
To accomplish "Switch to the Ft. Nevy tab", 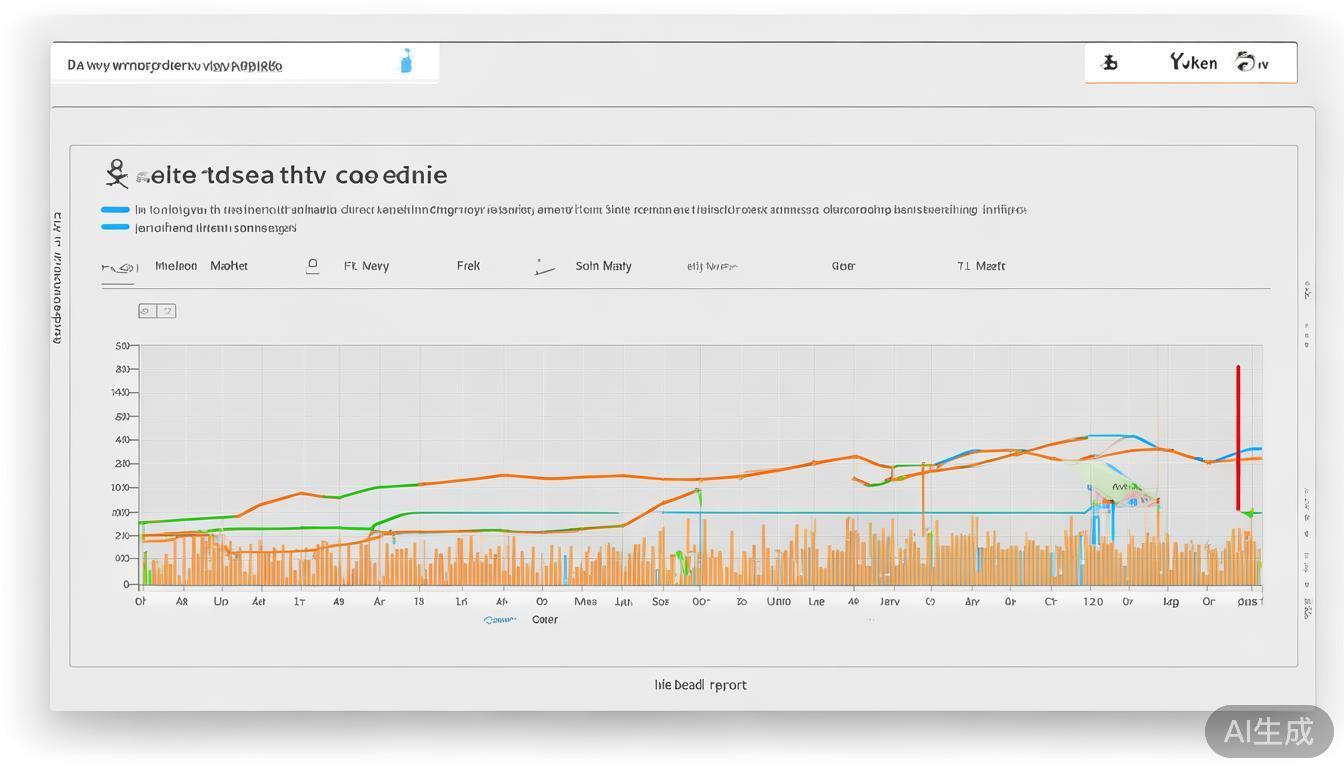I will [366, 266].
